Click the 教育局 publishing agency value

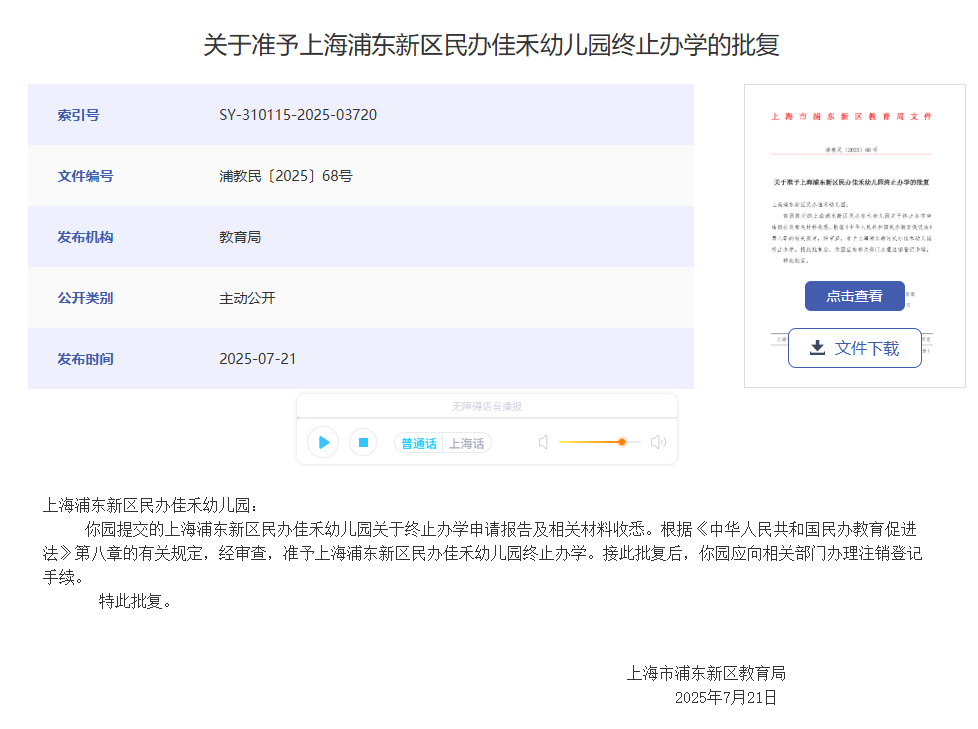240,237
